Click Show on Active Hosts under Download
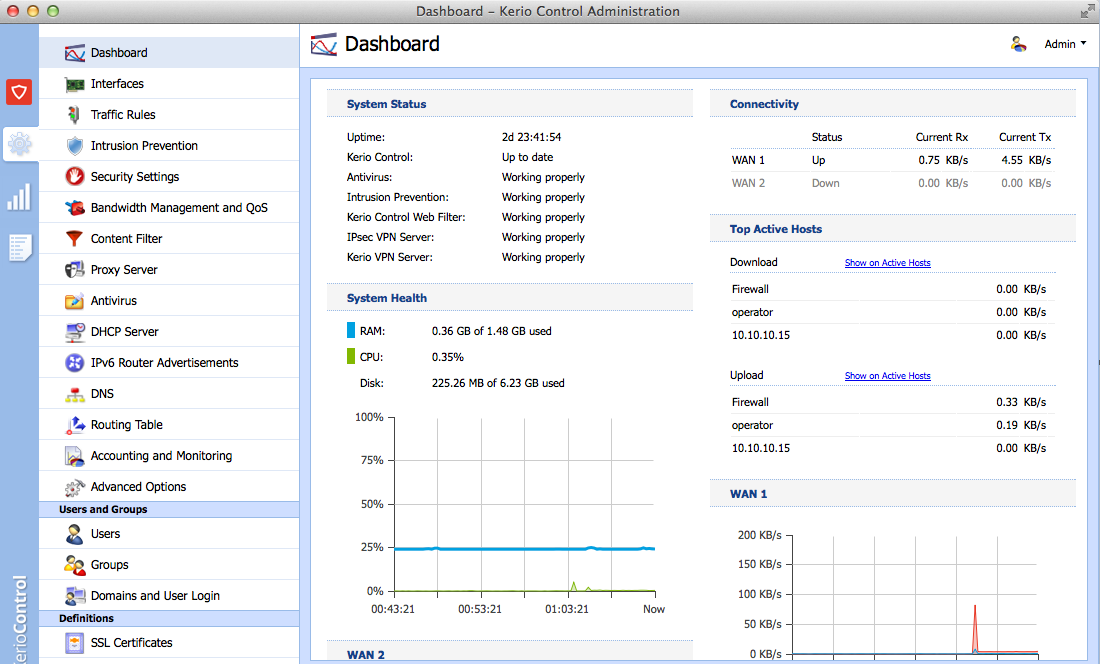1100x664 pixels. point(887,263)
